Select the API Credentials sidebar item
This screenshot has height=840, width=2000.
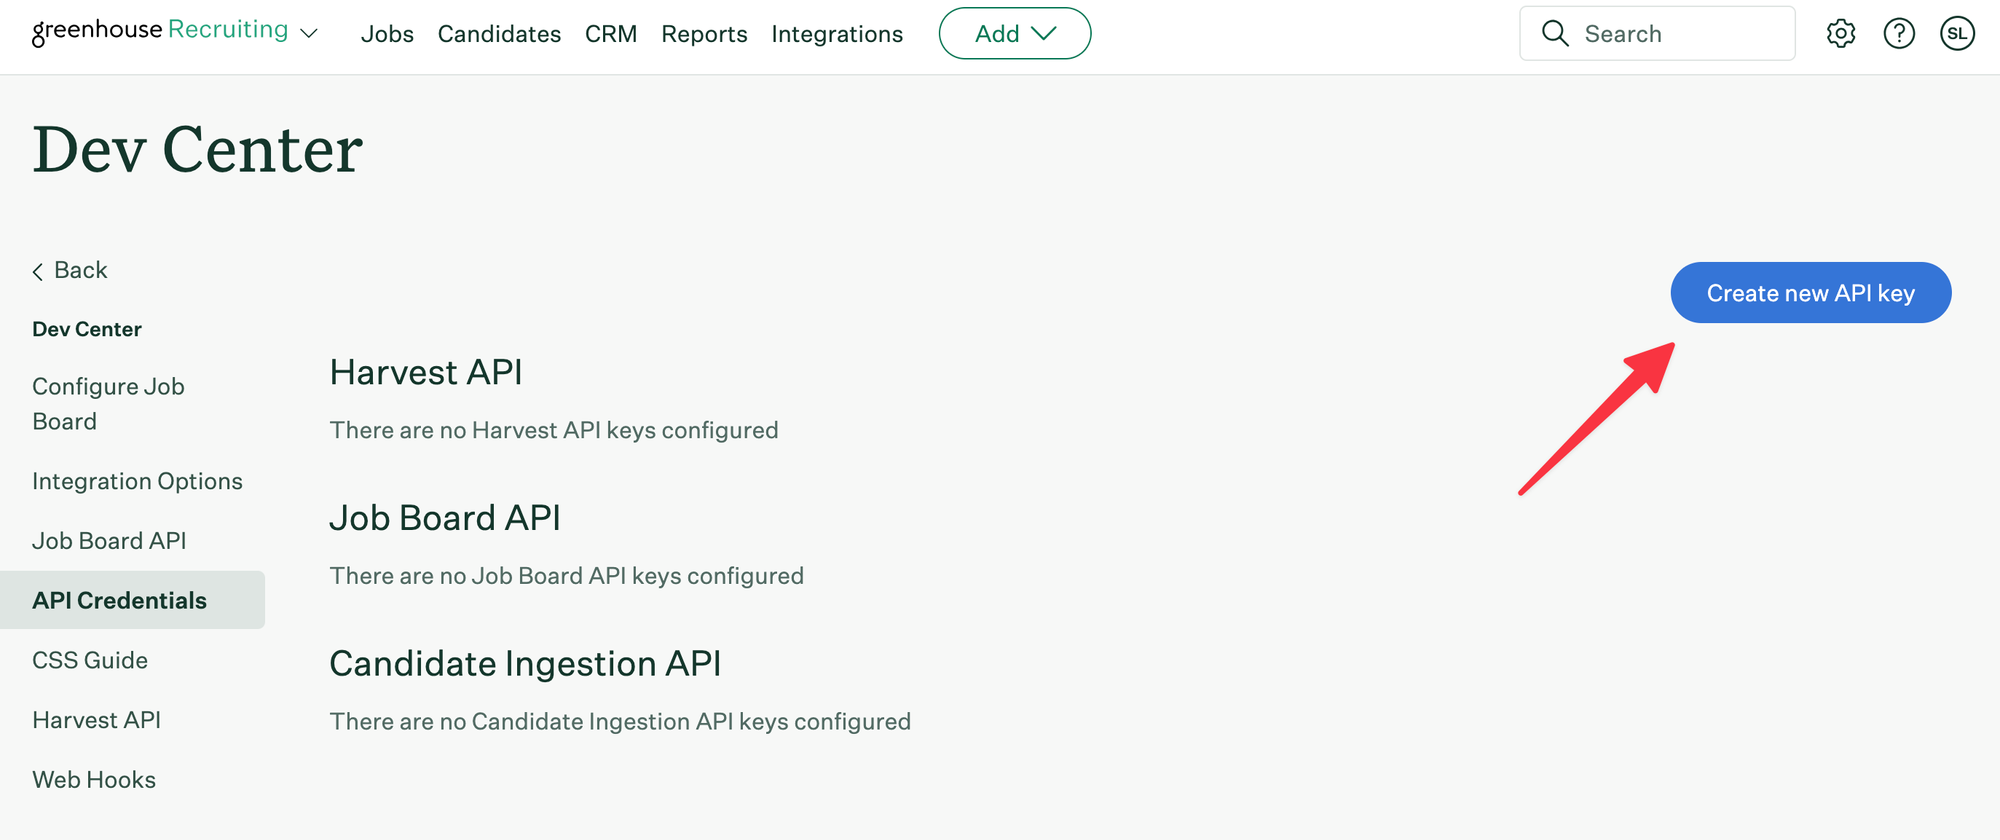[x=132, y=600]
